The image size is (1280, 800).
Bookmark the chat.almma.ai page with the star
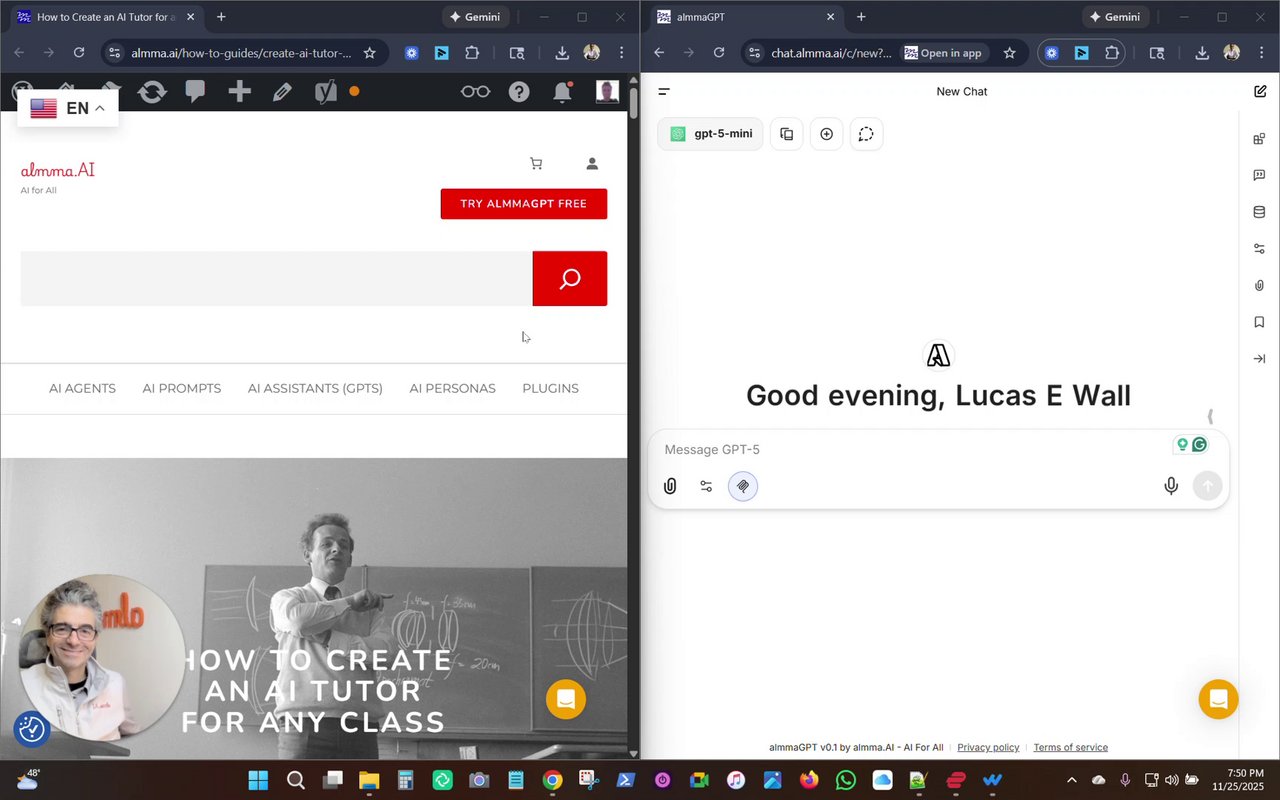click(1009, 53)
